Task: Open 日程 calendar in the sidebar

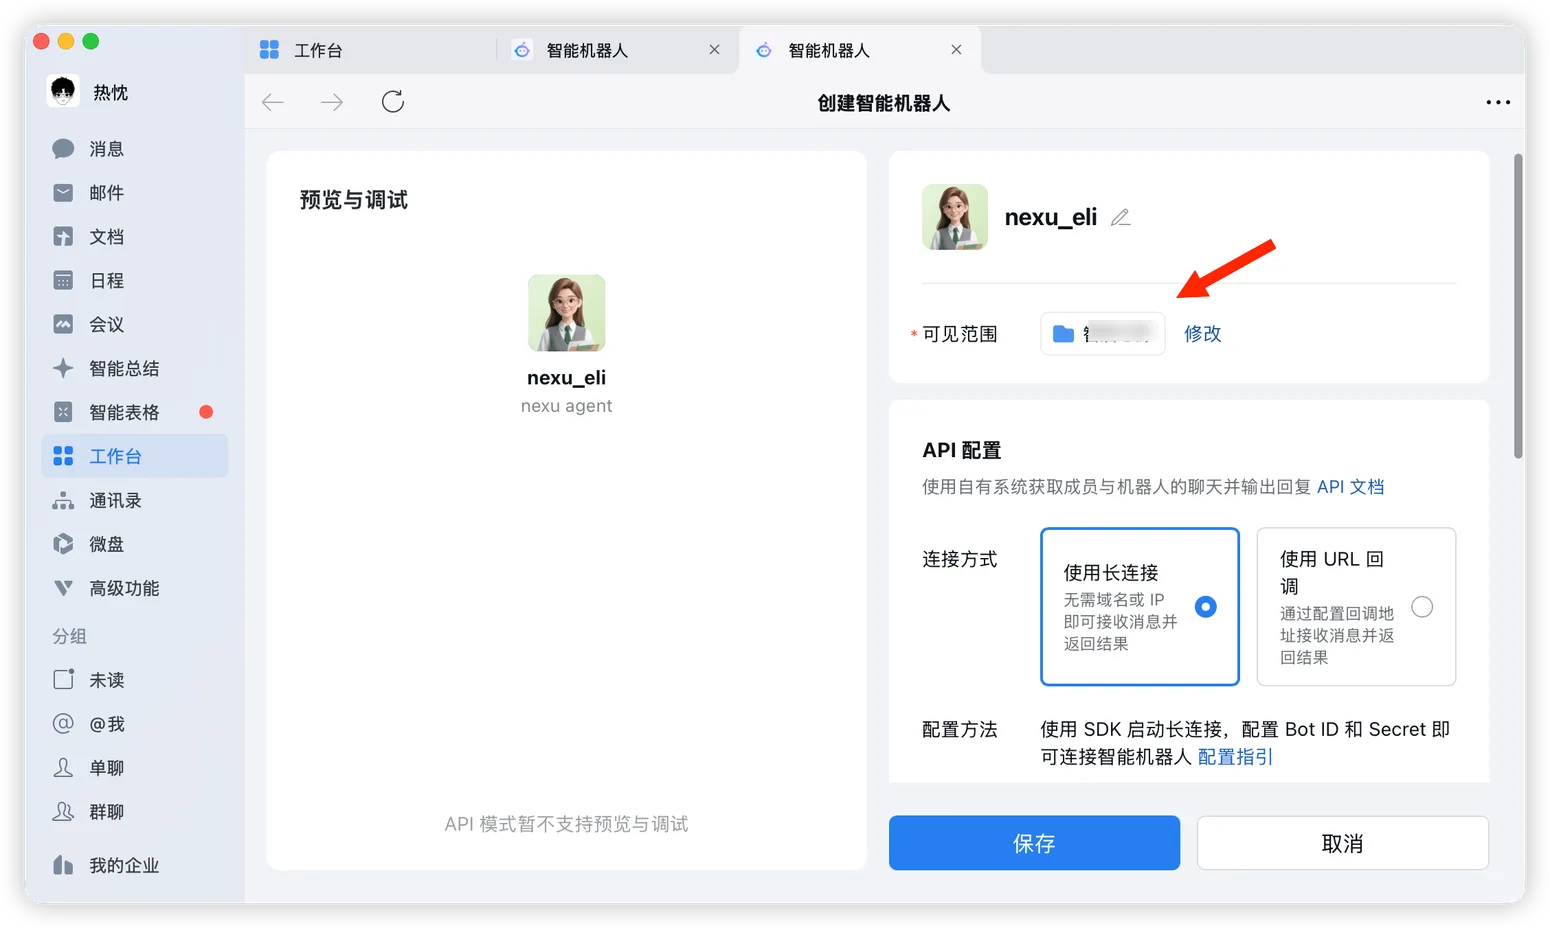Action: [106, 281]
